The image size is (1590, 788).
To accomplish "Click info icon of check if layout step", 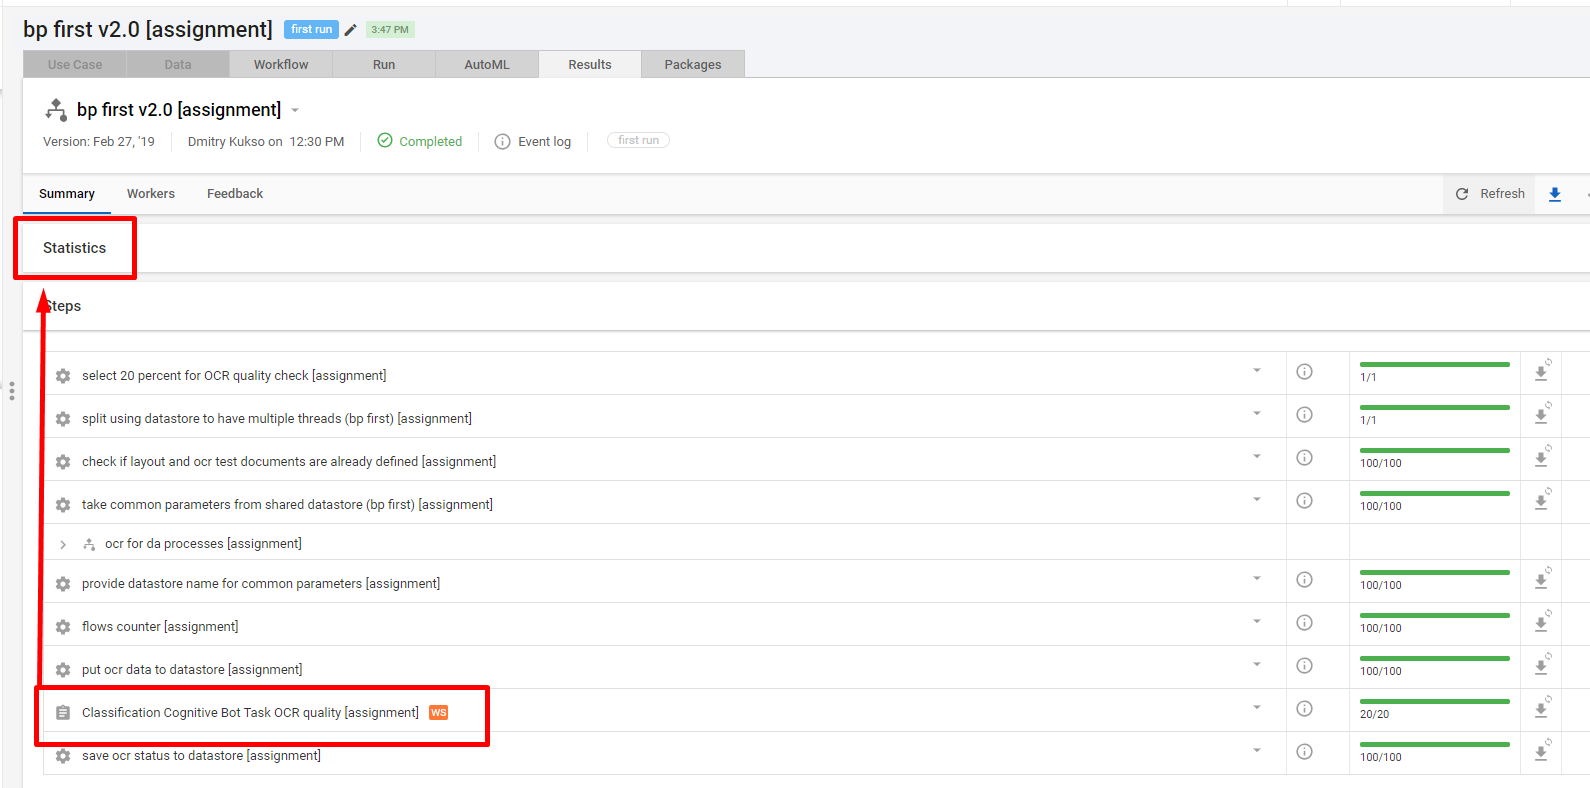I will coord(1305,458).
